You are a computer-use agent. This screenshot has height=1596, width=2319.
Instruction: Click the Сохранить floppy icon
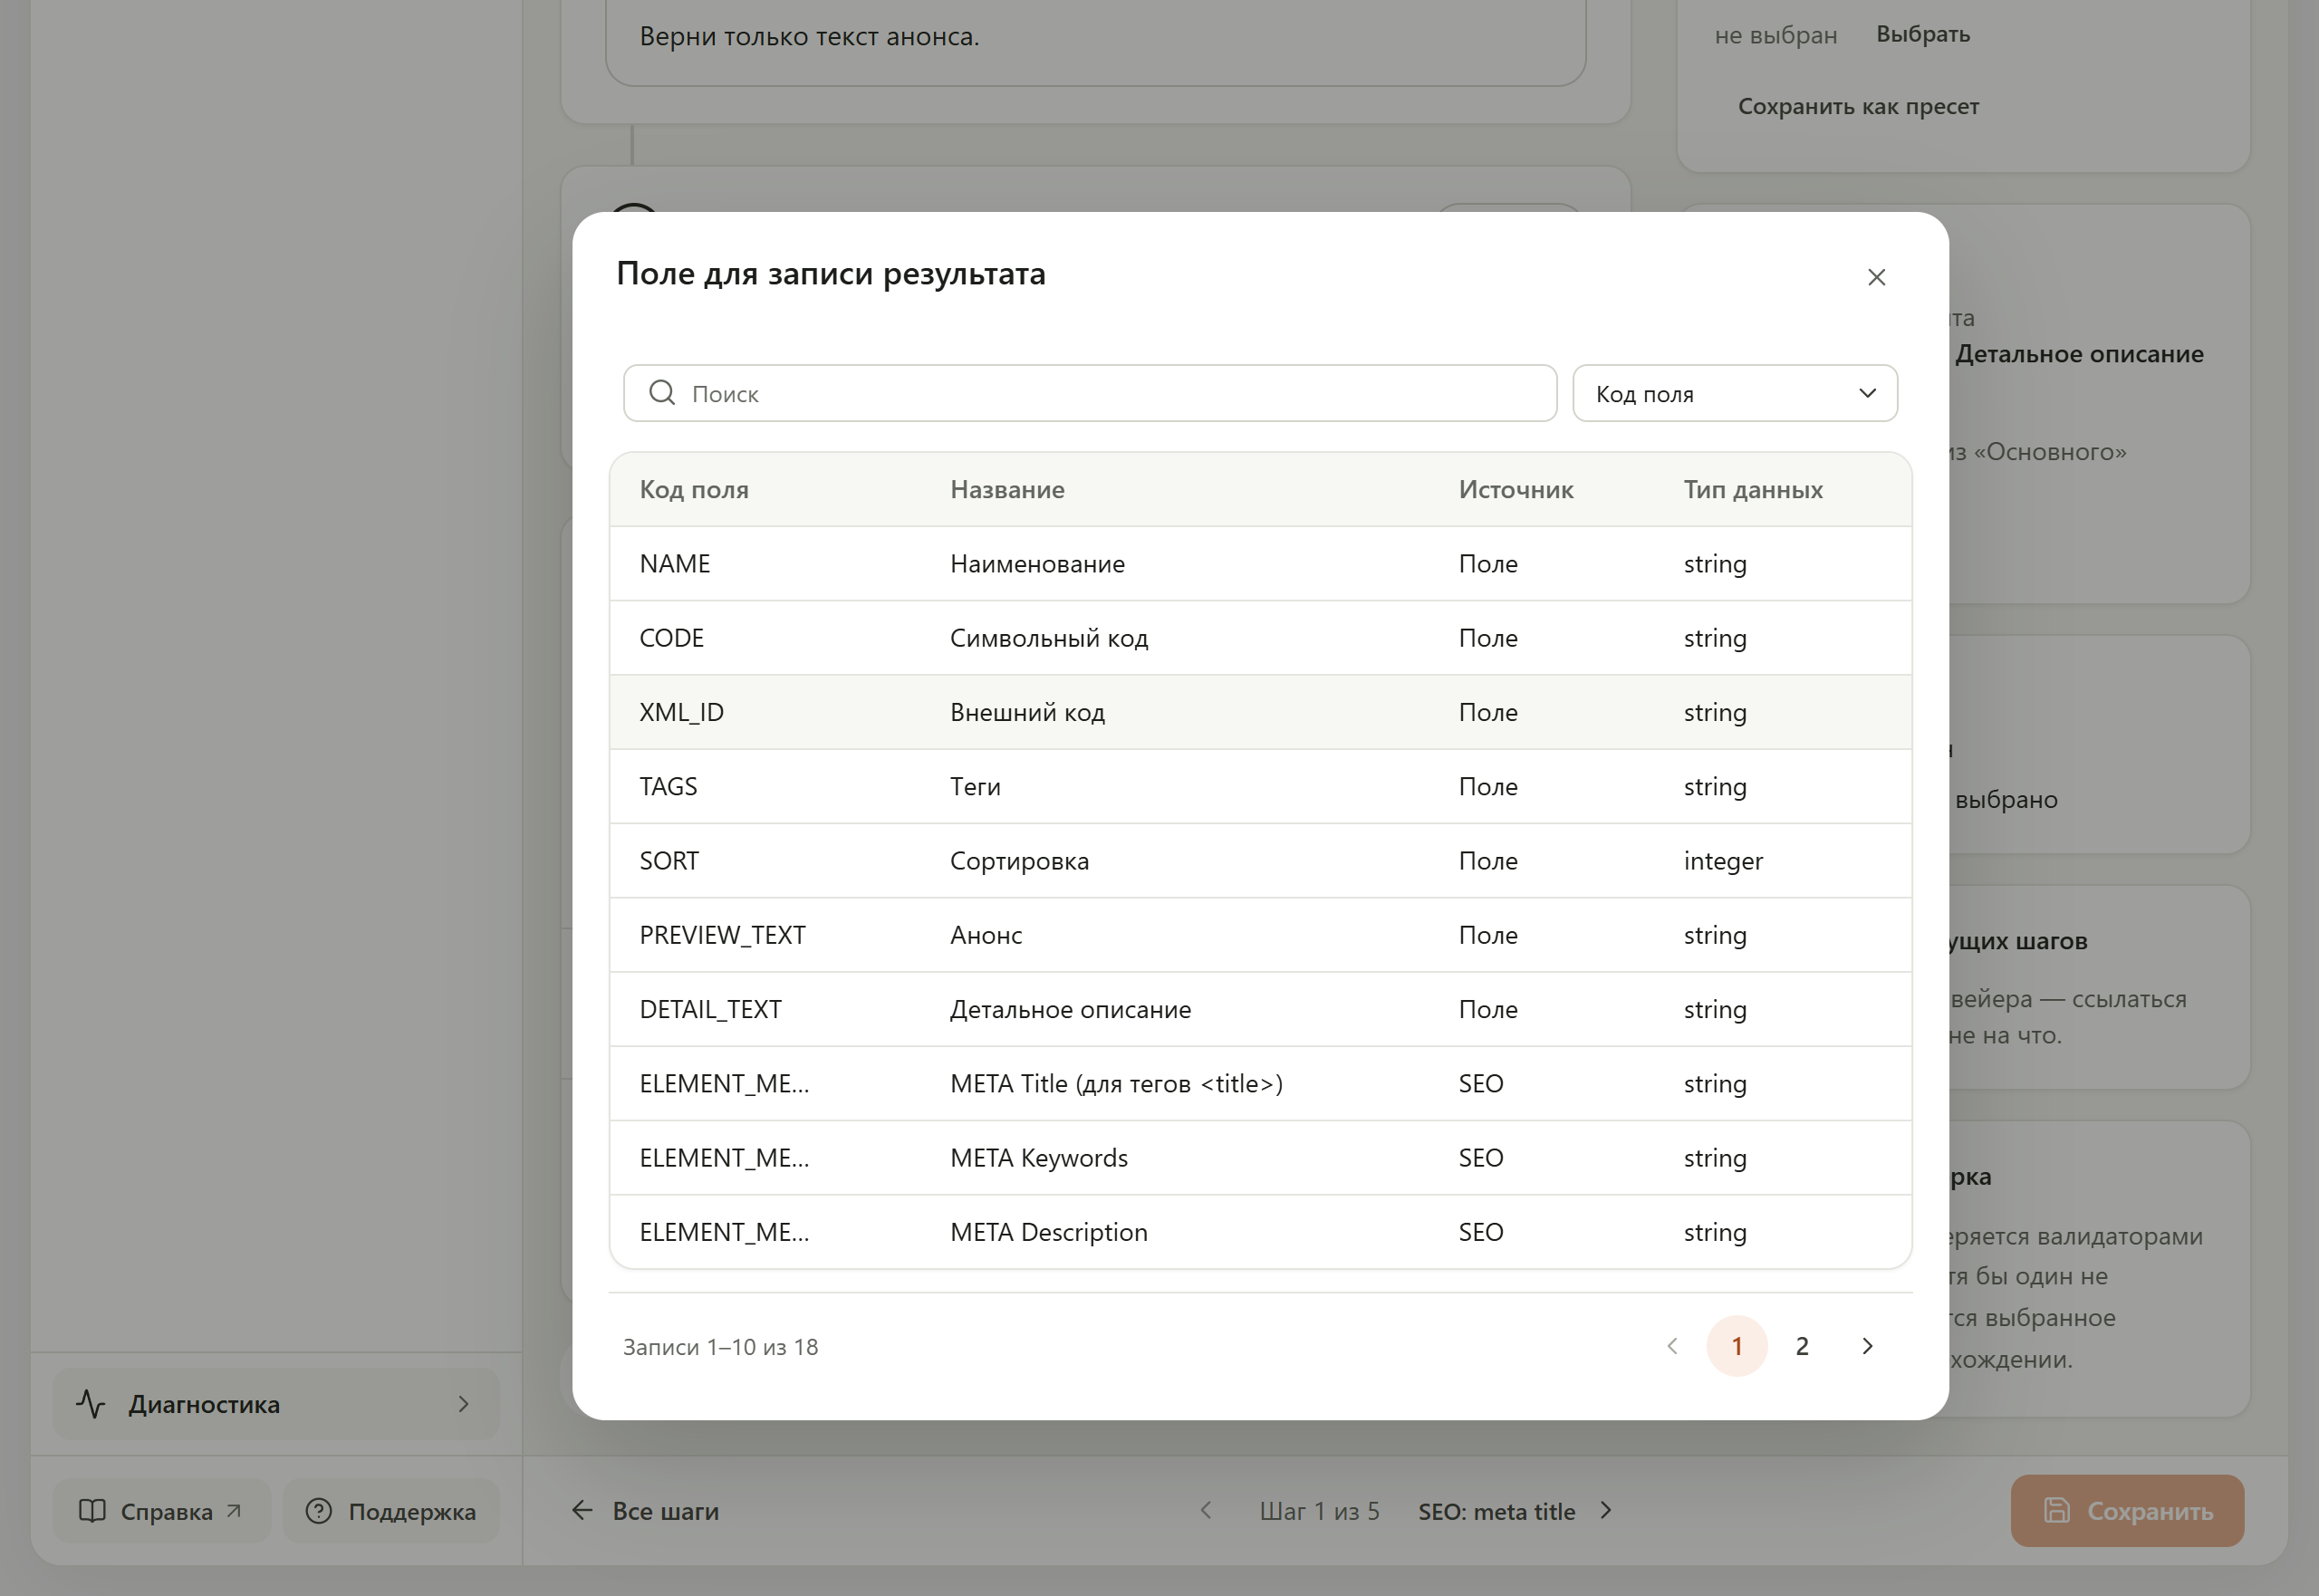click(2056, 1510)
